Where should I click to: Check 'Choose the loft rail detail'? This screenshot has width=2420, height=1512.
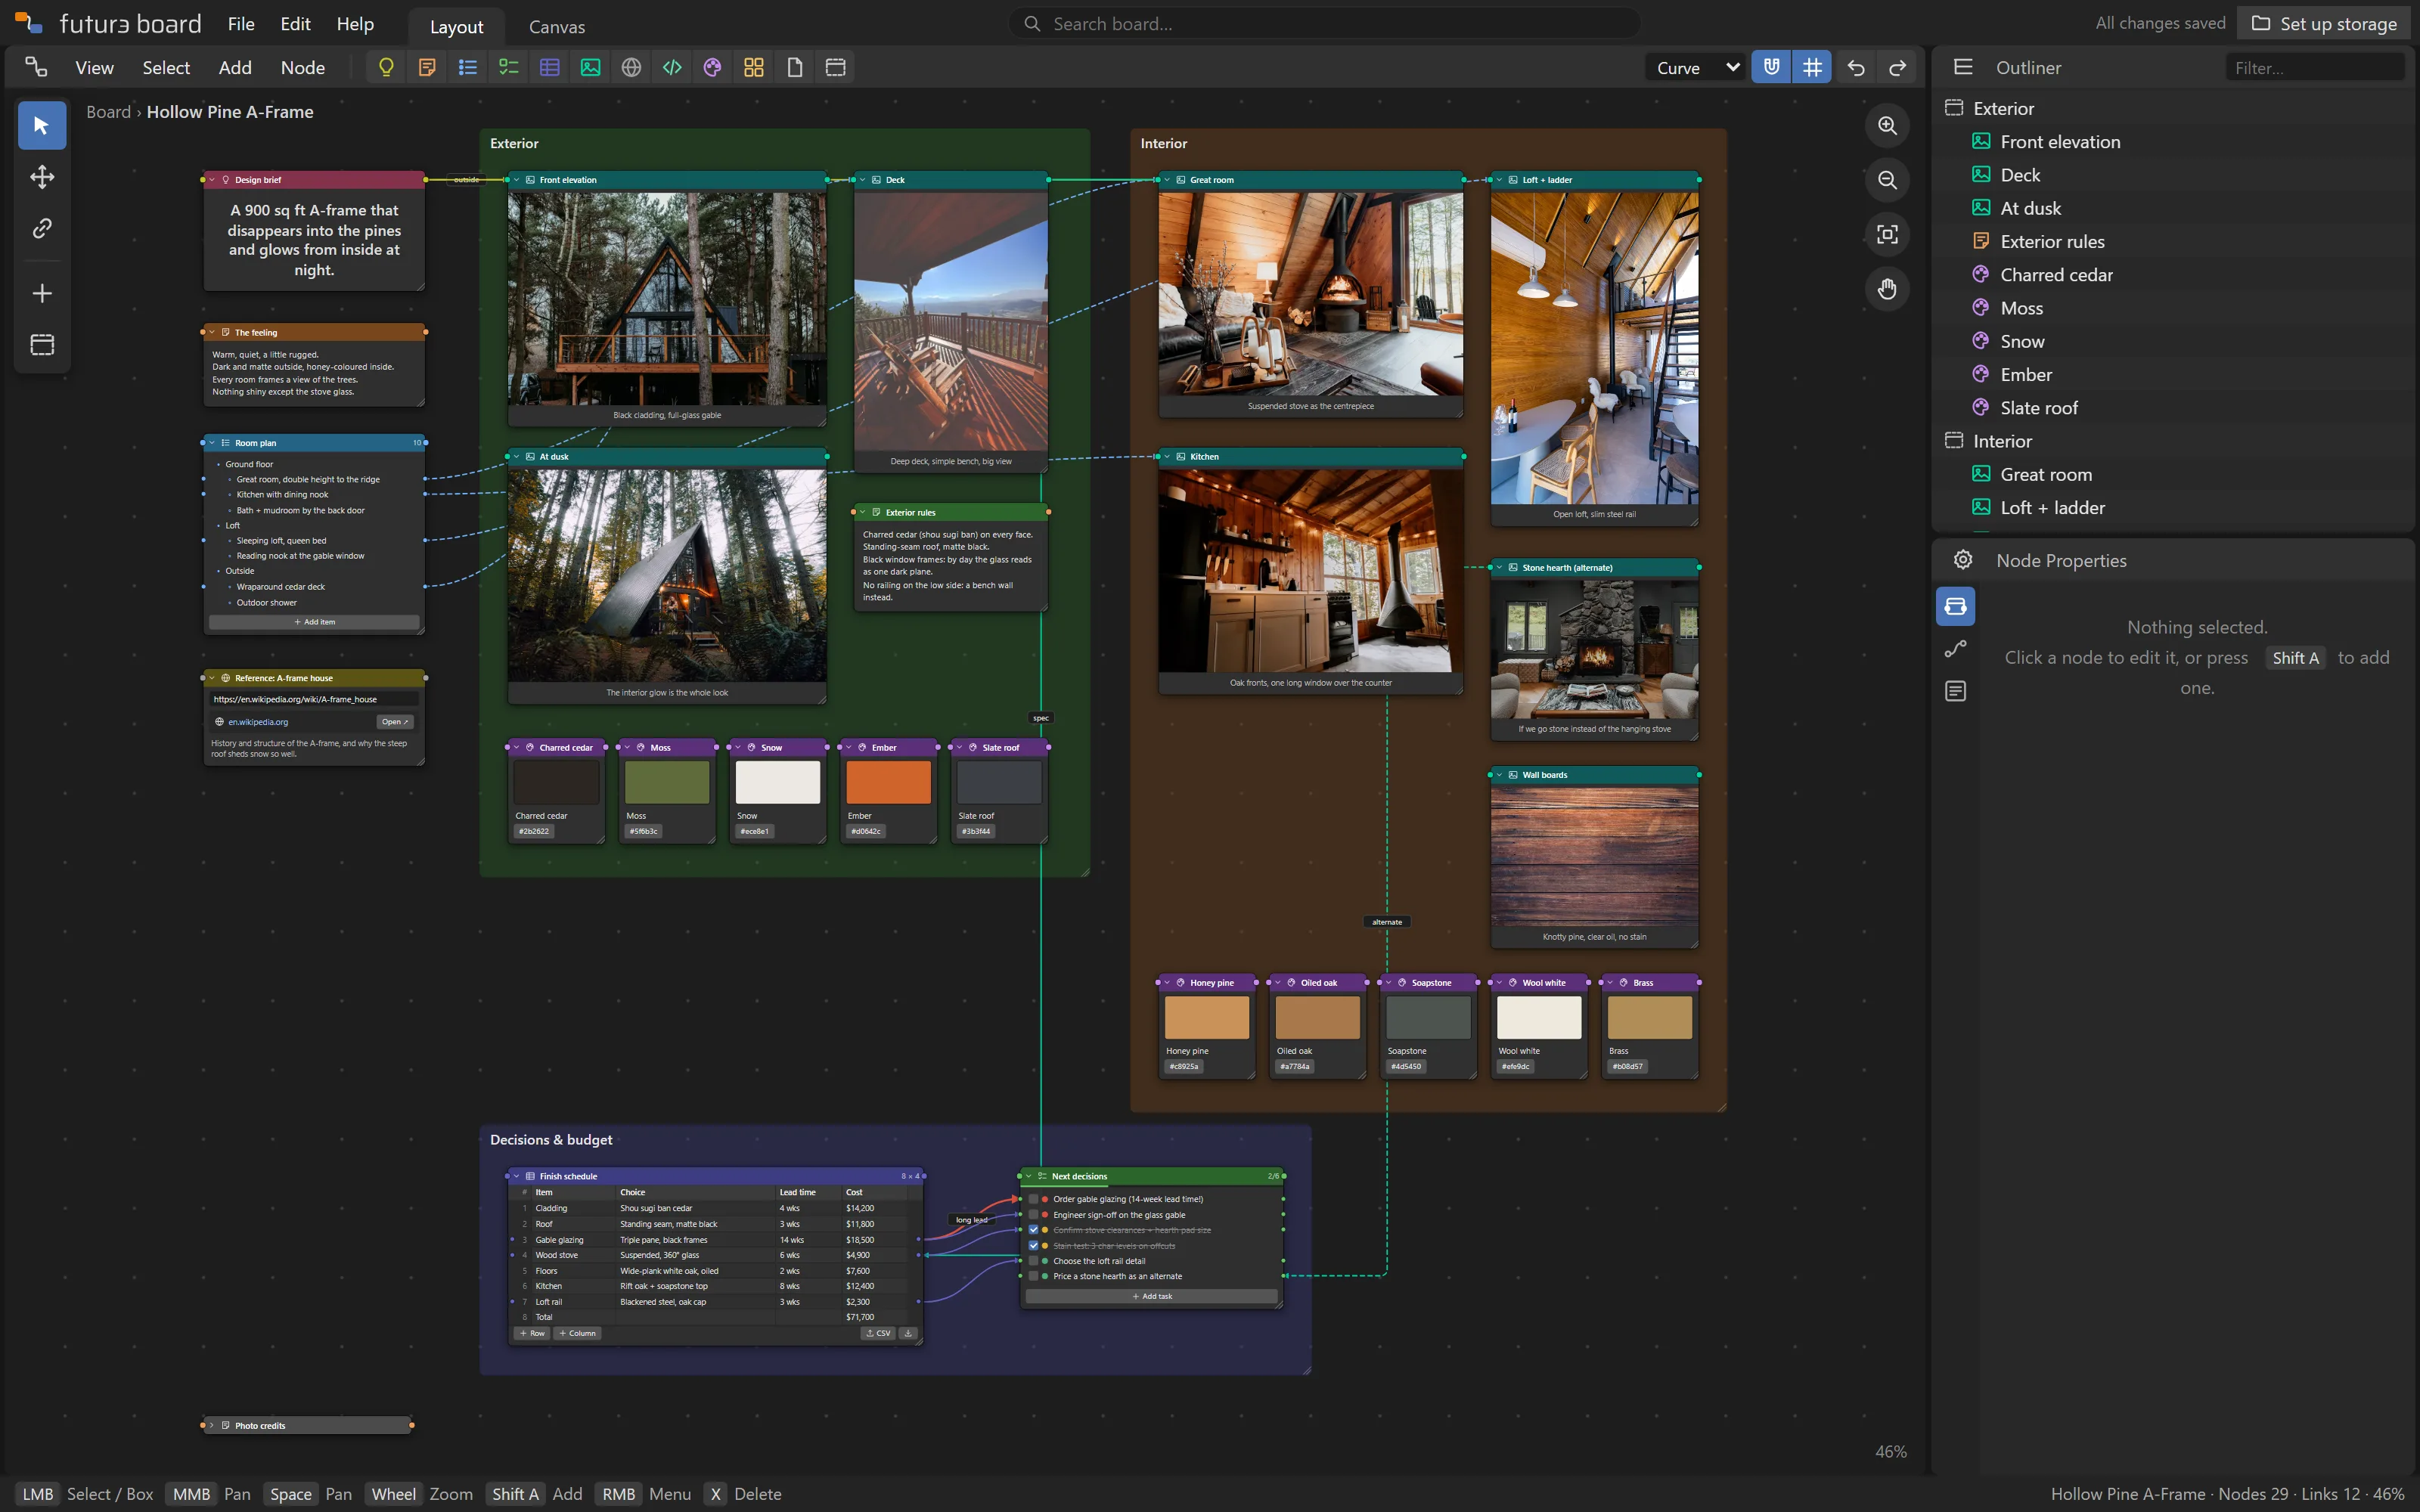1033,1261
